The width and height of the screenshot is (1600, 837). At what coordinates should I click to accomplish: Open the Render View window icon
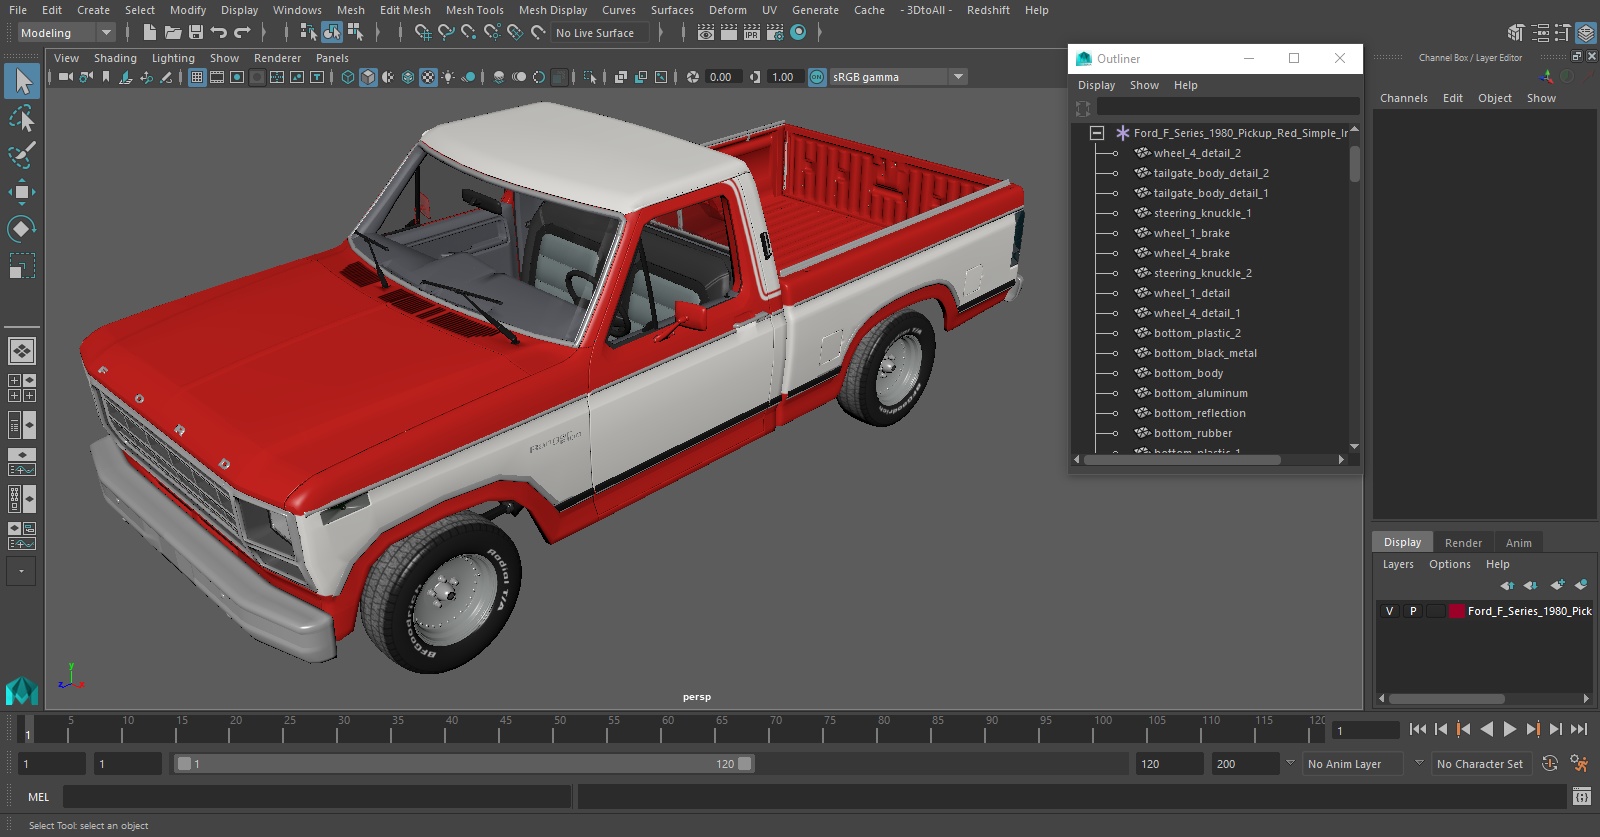click(x=706, y=33)
